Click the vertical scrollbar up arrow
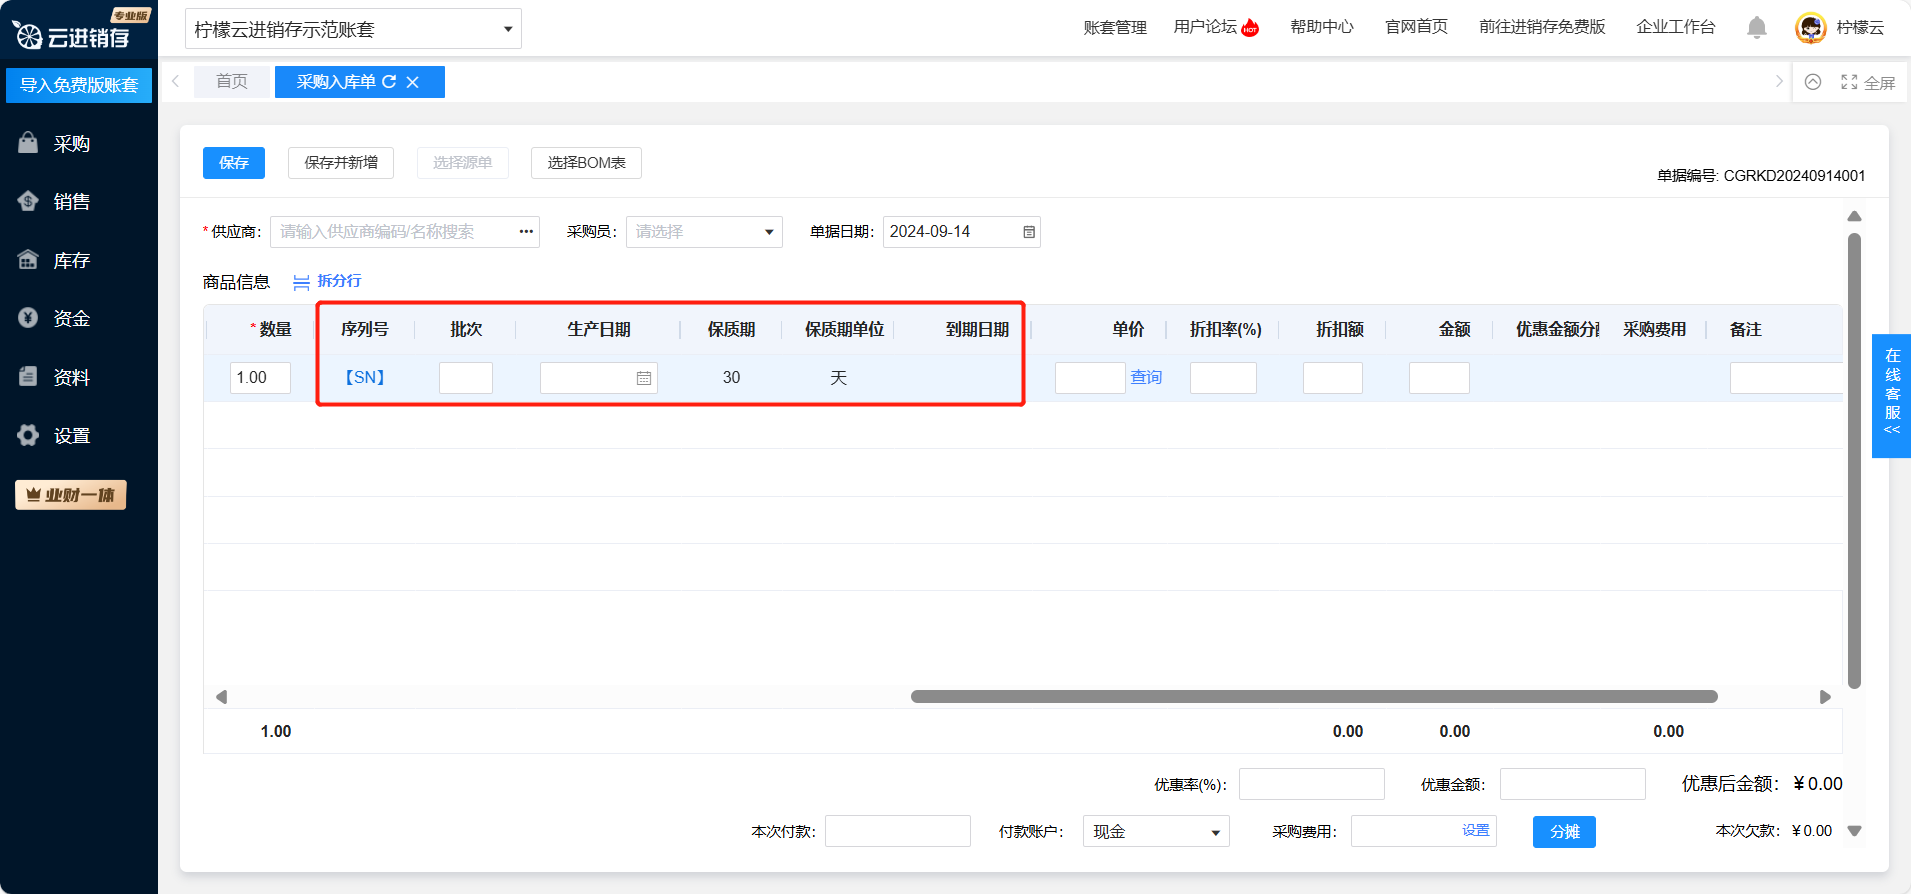 (x=1854, y=216)
